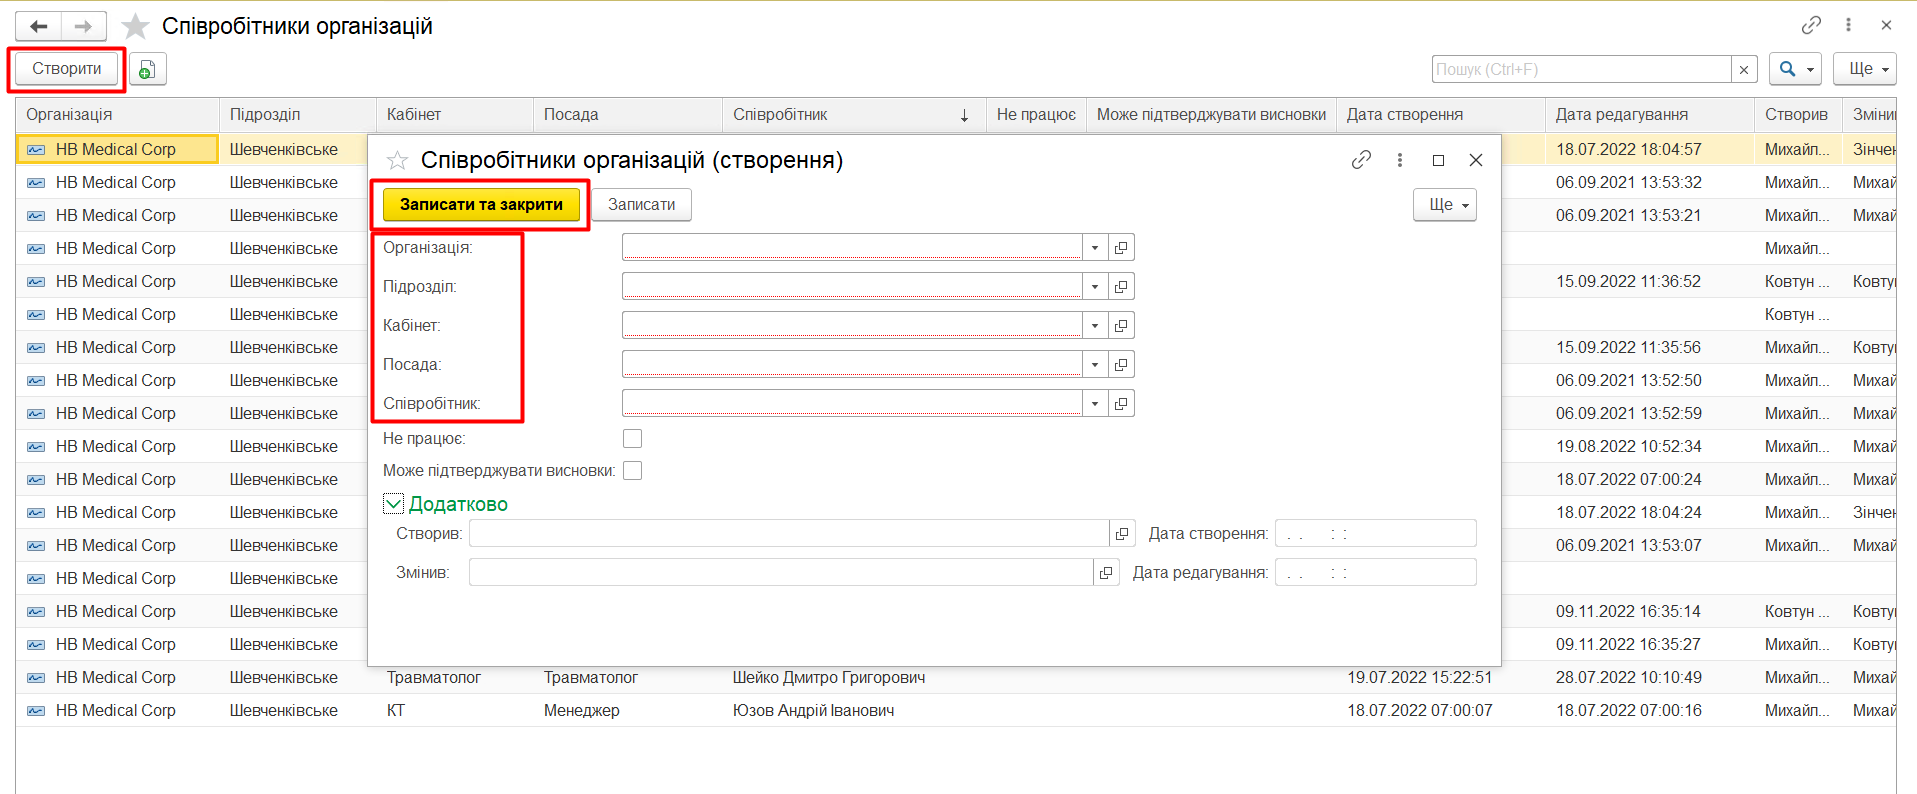Open the Посада dropdown arrow
This screenshot has width=1917, height=794.
click(x=1095, y=365)
